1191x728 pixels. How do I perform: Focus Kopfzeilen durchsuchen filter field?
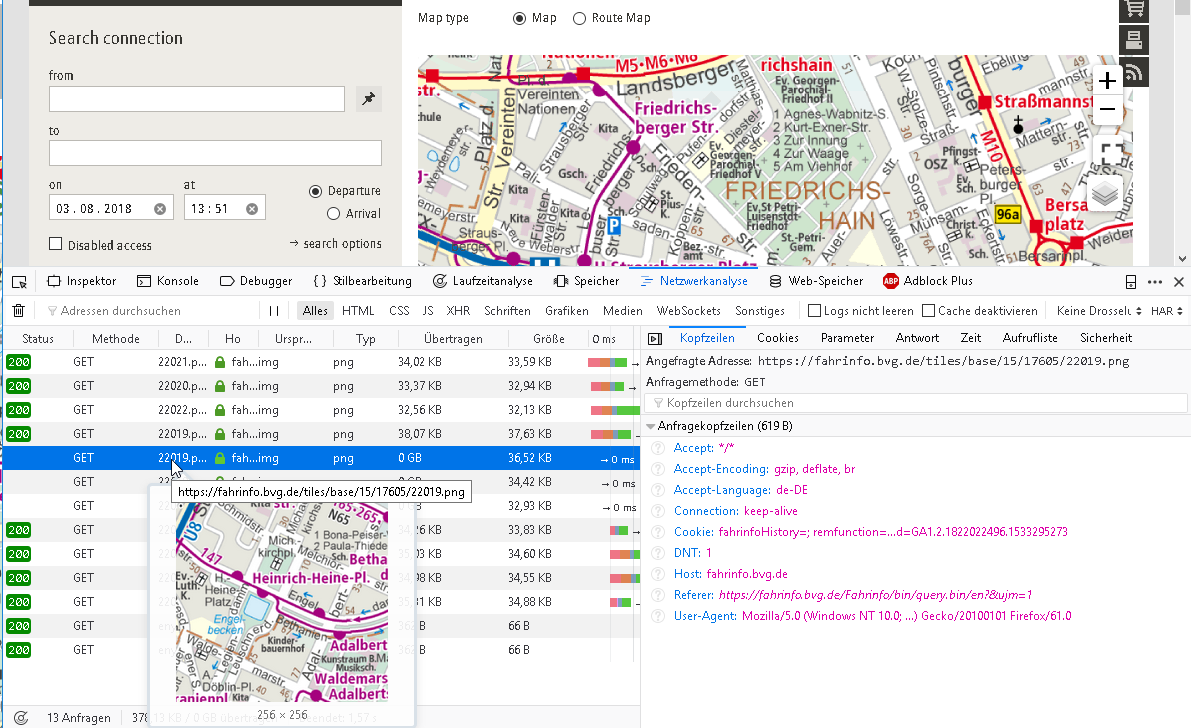click(916, 404)
